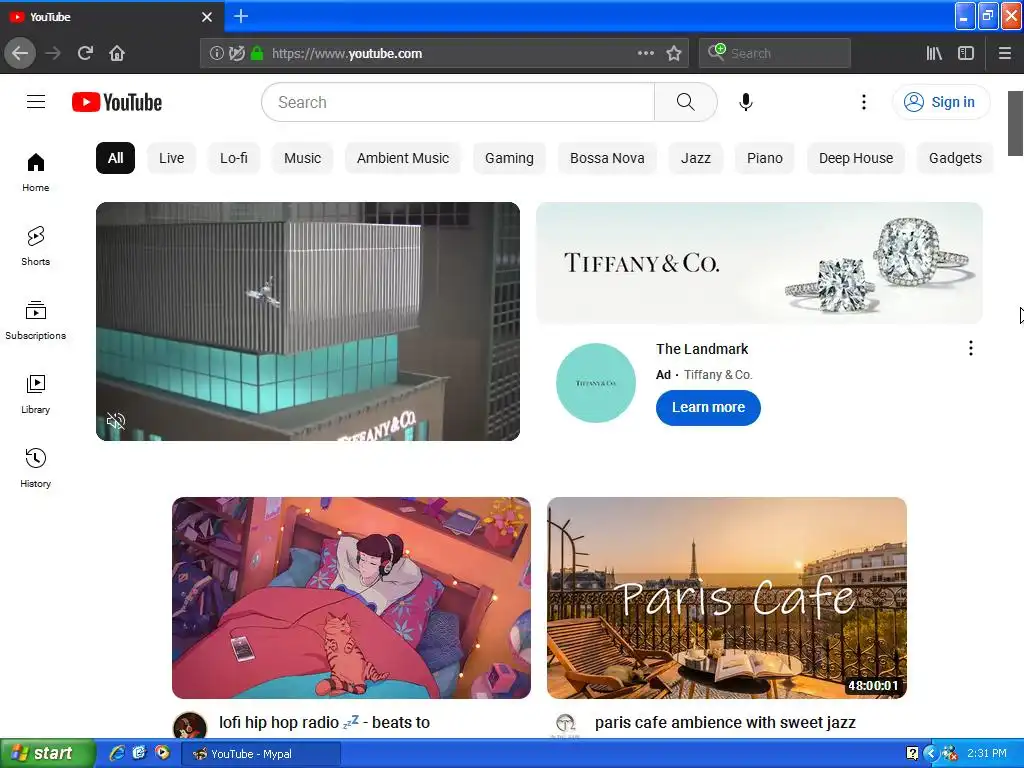Close the YouTube tab
1024x768 pixels.
pyautogui.click(x=207, y=17)
